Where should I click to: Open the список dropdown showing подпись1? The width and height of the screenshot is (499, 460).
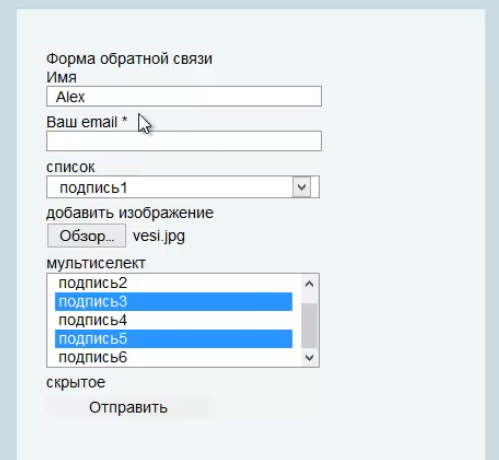point(183,187)
